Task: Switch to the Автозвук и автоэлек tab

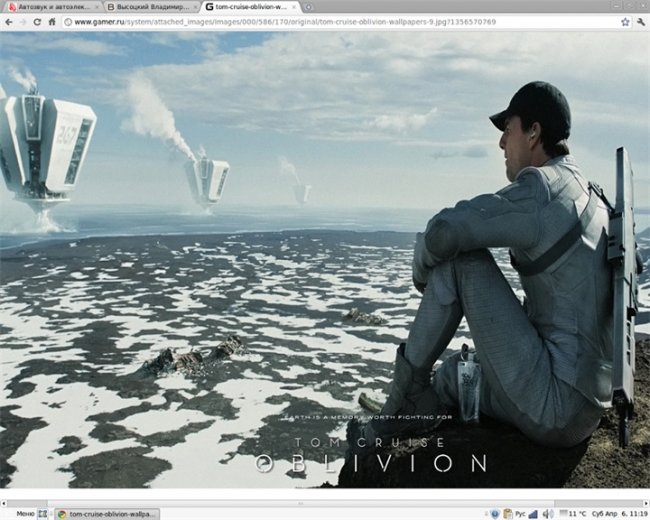Action: (x=49, y=7)
